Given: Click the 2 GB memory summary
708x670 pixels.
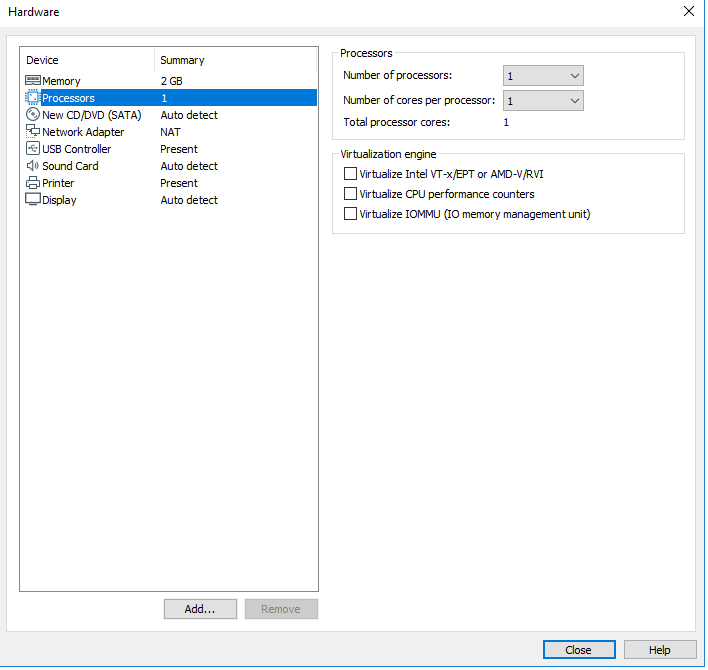Looking at the screenshot, I should click(x=172, y=81).
